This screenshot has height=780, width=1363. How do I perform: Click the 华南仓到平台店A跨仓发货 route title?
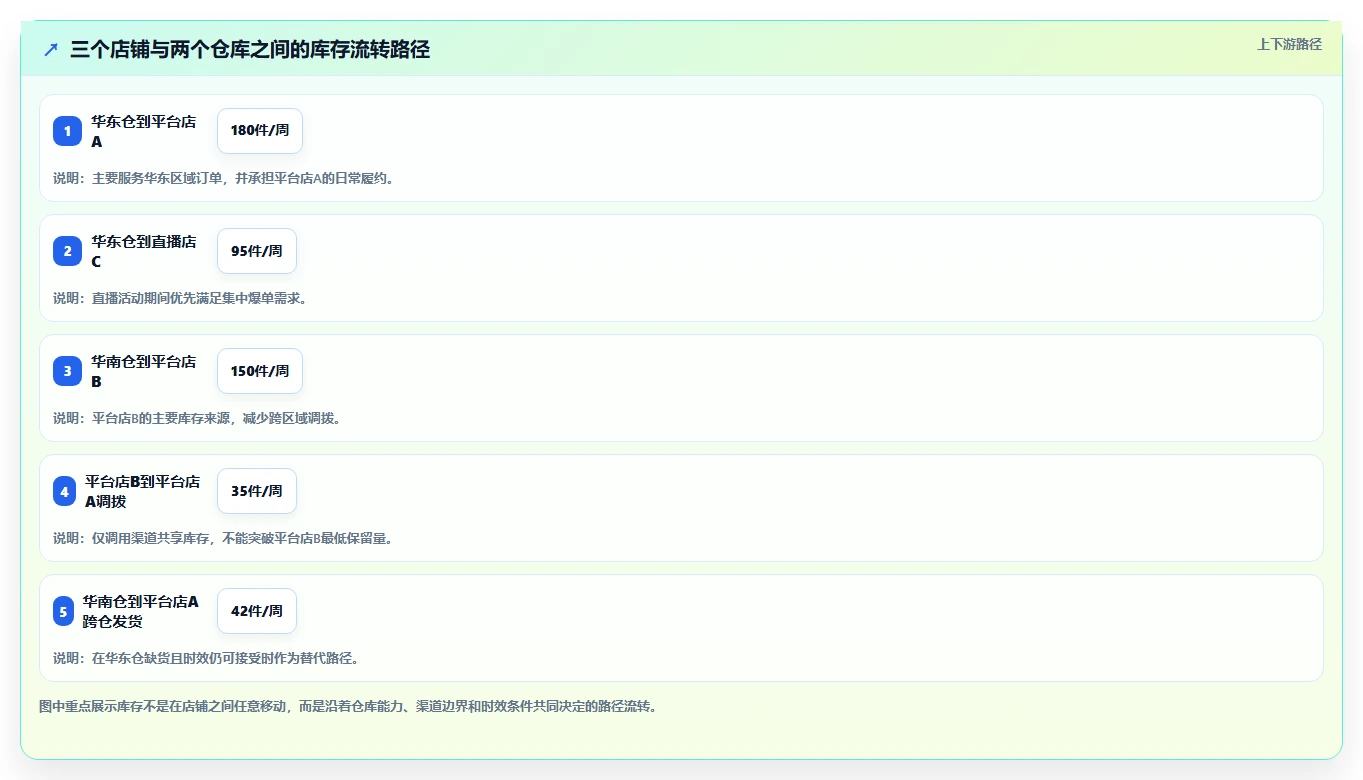141,611
